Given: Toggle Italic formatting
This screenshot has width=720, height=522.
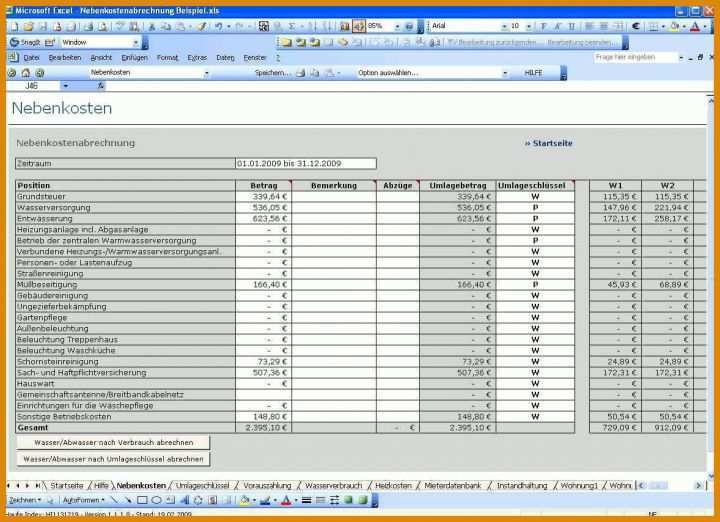Looking at the screenshot, I should pos(558,27).
